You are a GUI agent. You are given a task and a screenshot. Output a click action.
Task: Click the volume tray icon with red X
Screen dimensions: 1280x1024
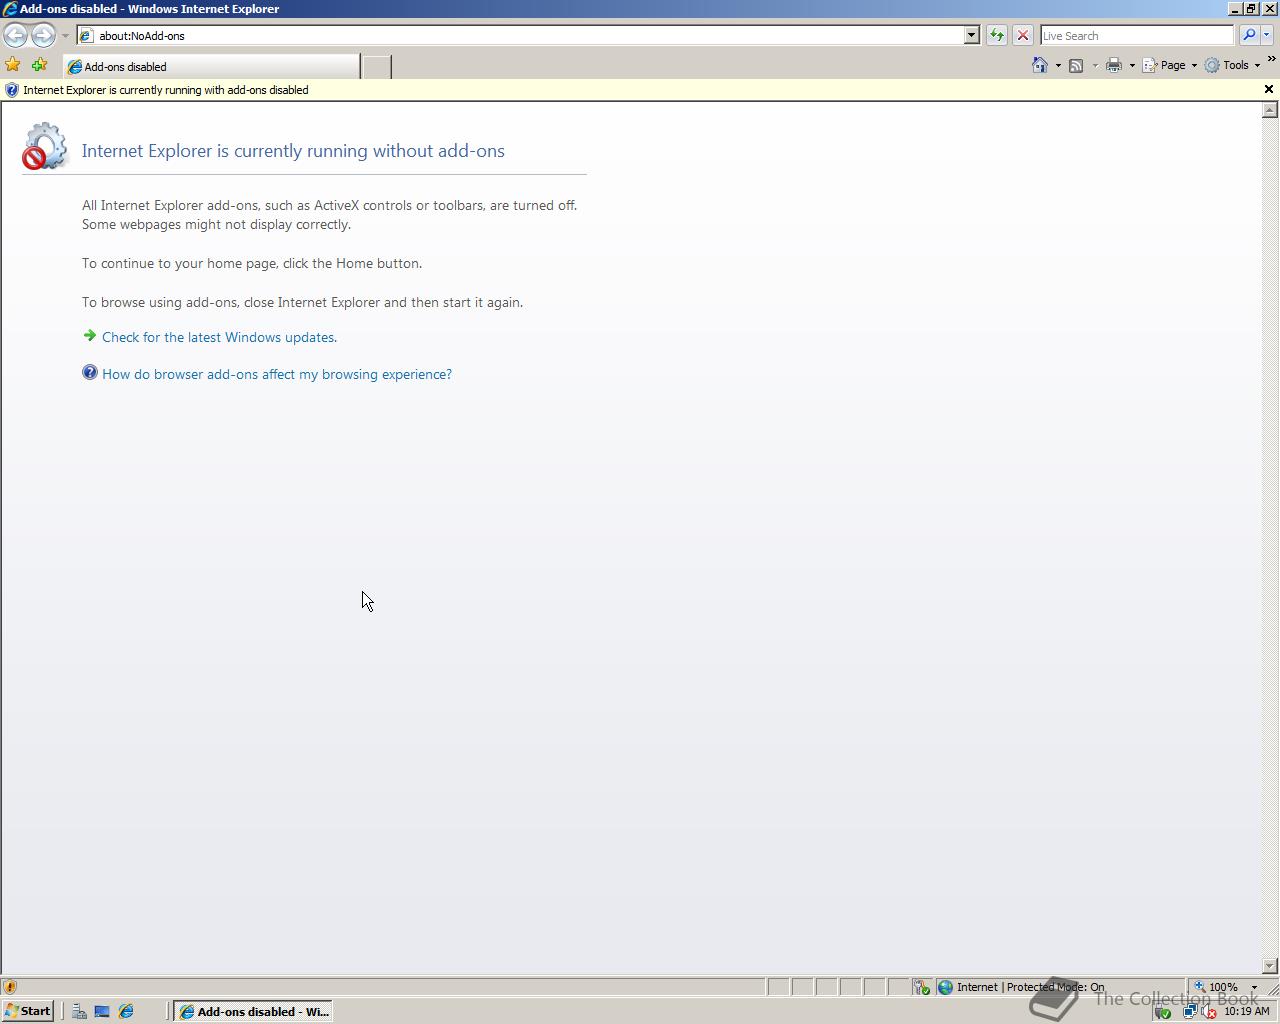pos(1208,1012)
